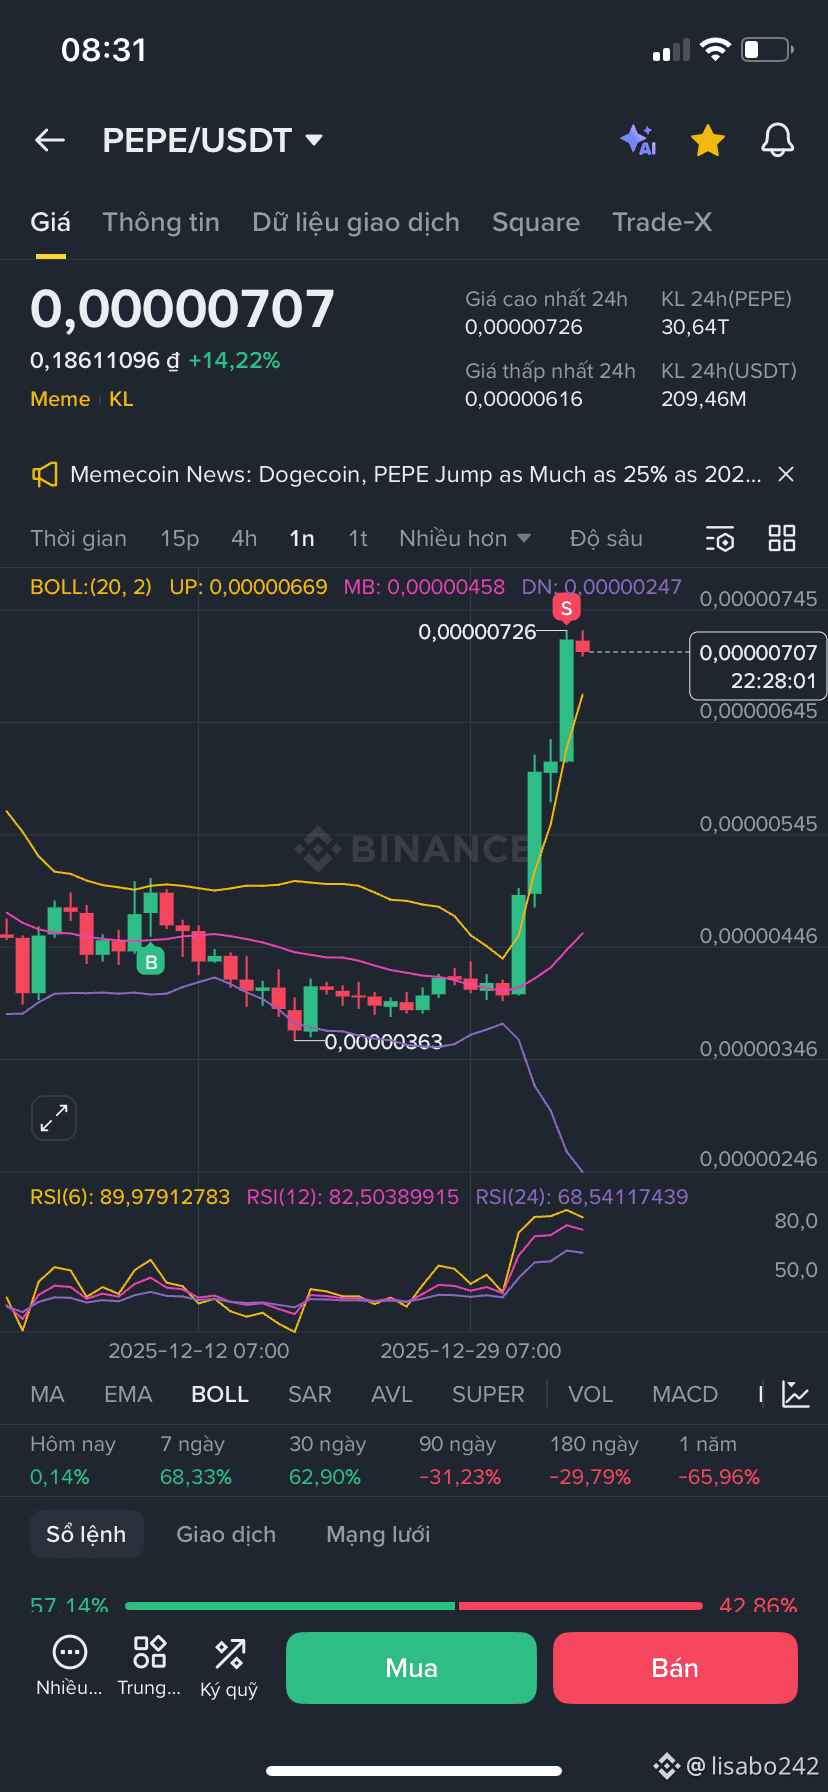Open the Square tab

point(536,222)
